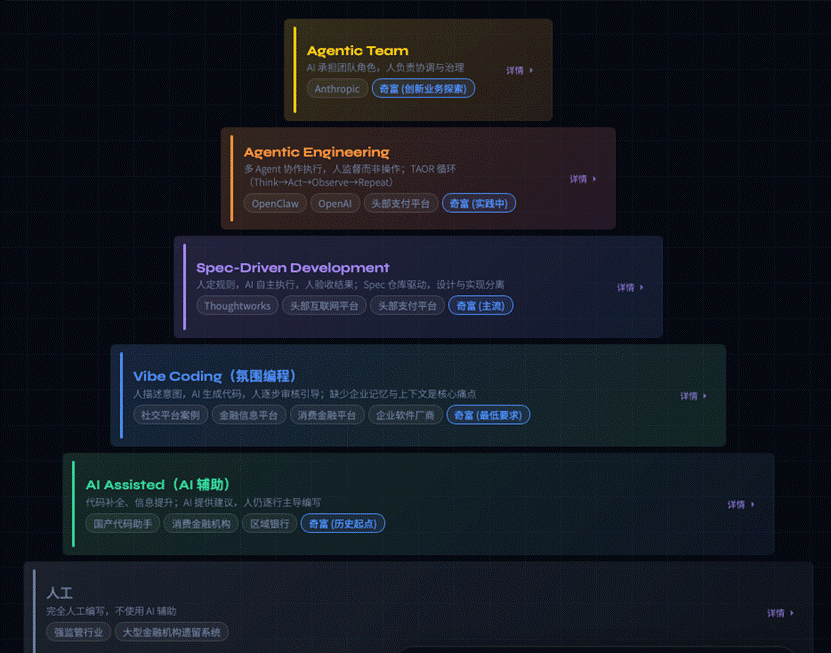
Task: Click description starting 人定规则，AI 自主执行
Action: pos(350,285)
